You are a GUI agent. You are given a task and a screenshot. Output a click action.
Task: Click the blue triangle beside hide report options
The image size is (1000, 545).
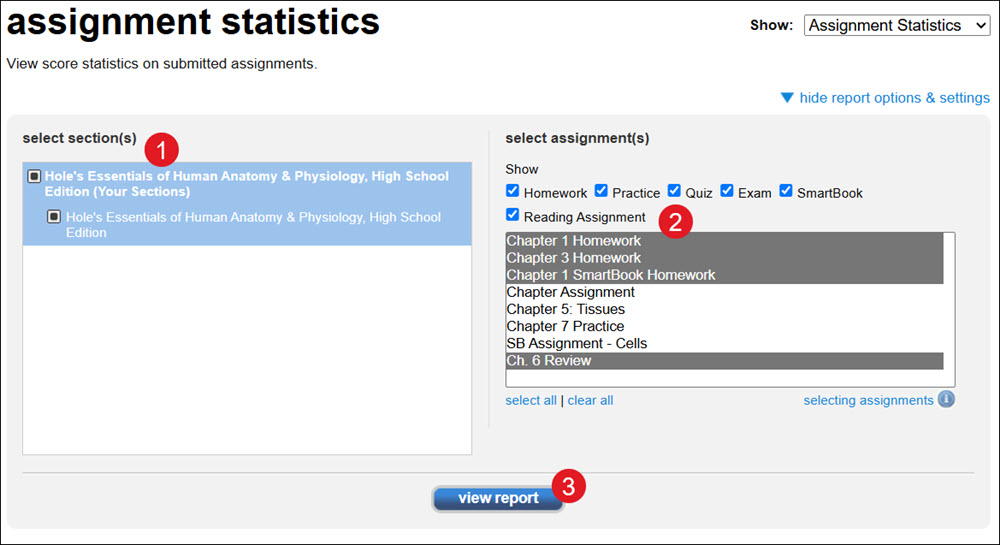coord(787,98)
